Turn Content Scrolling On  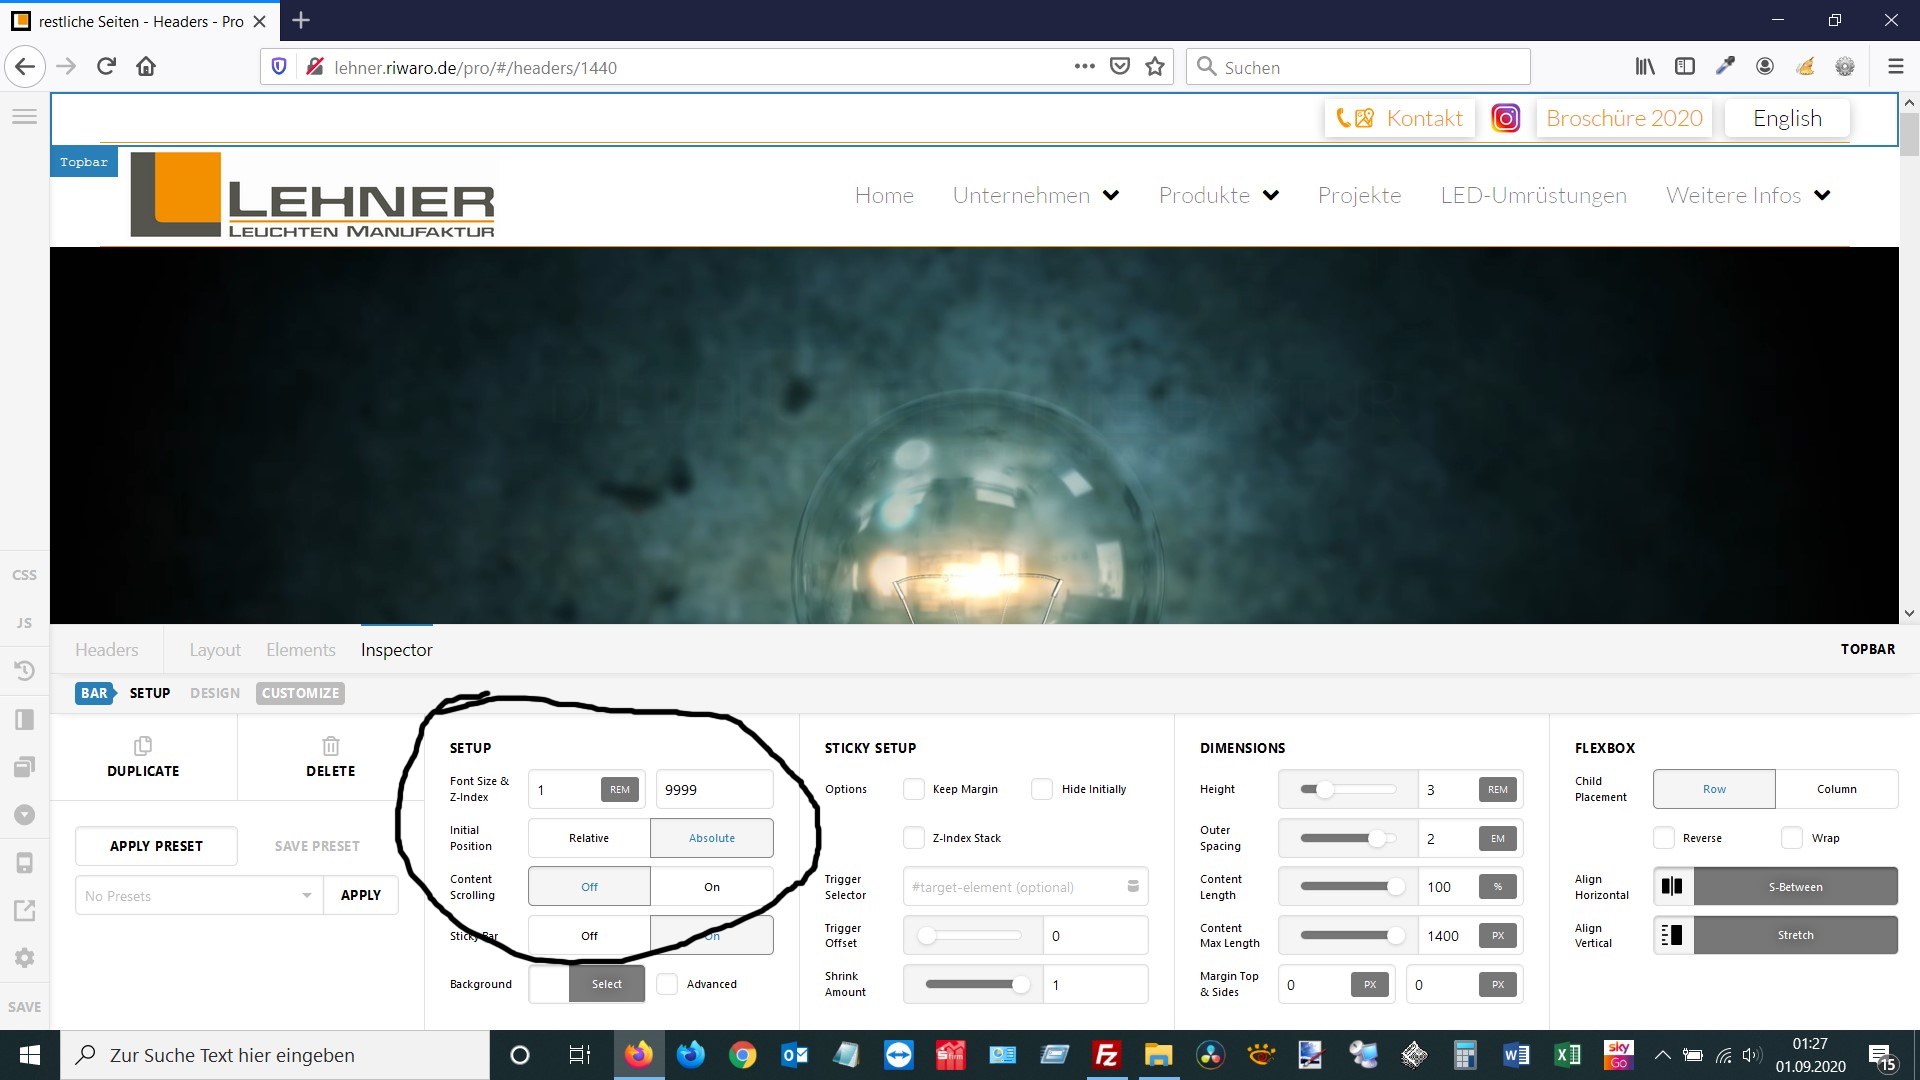[712, 887]
